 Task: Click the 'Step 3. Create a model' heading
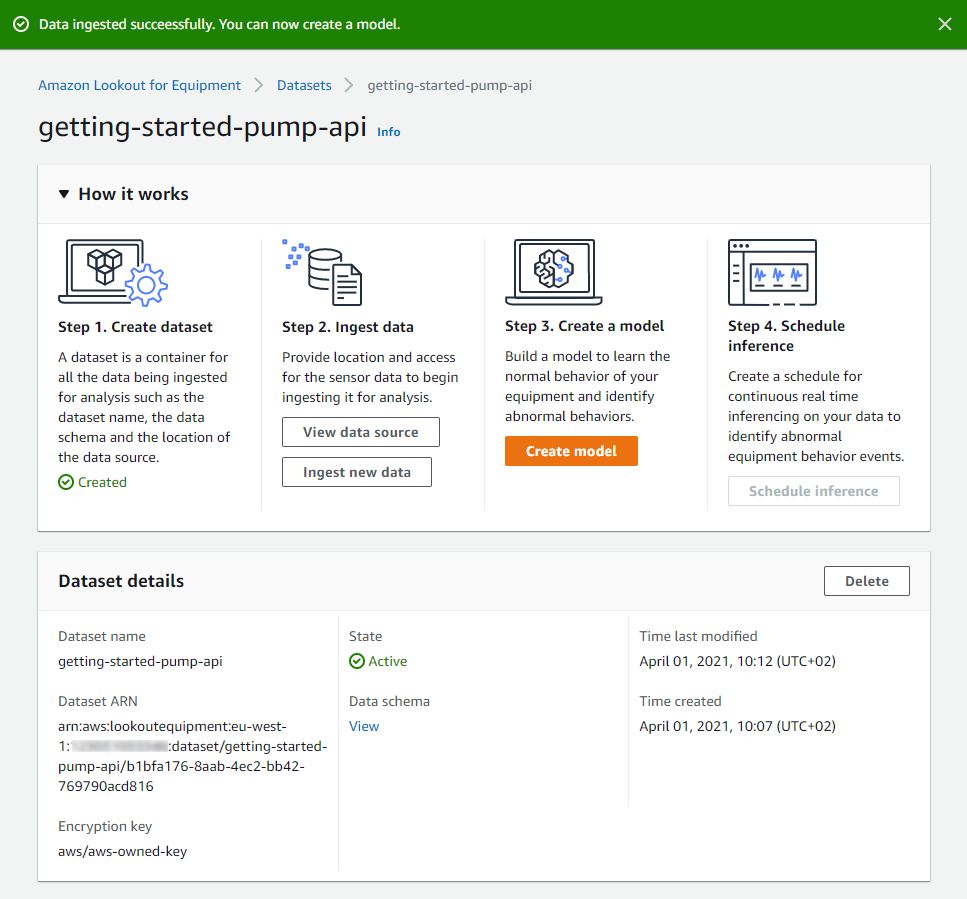(585, 326)
